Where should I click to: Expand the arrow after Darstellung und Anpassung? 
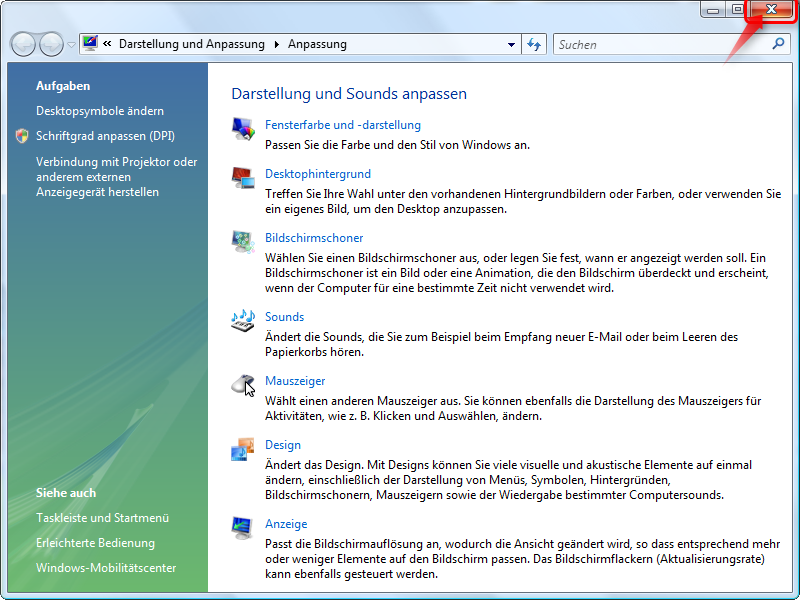click(x=274, y=44)
